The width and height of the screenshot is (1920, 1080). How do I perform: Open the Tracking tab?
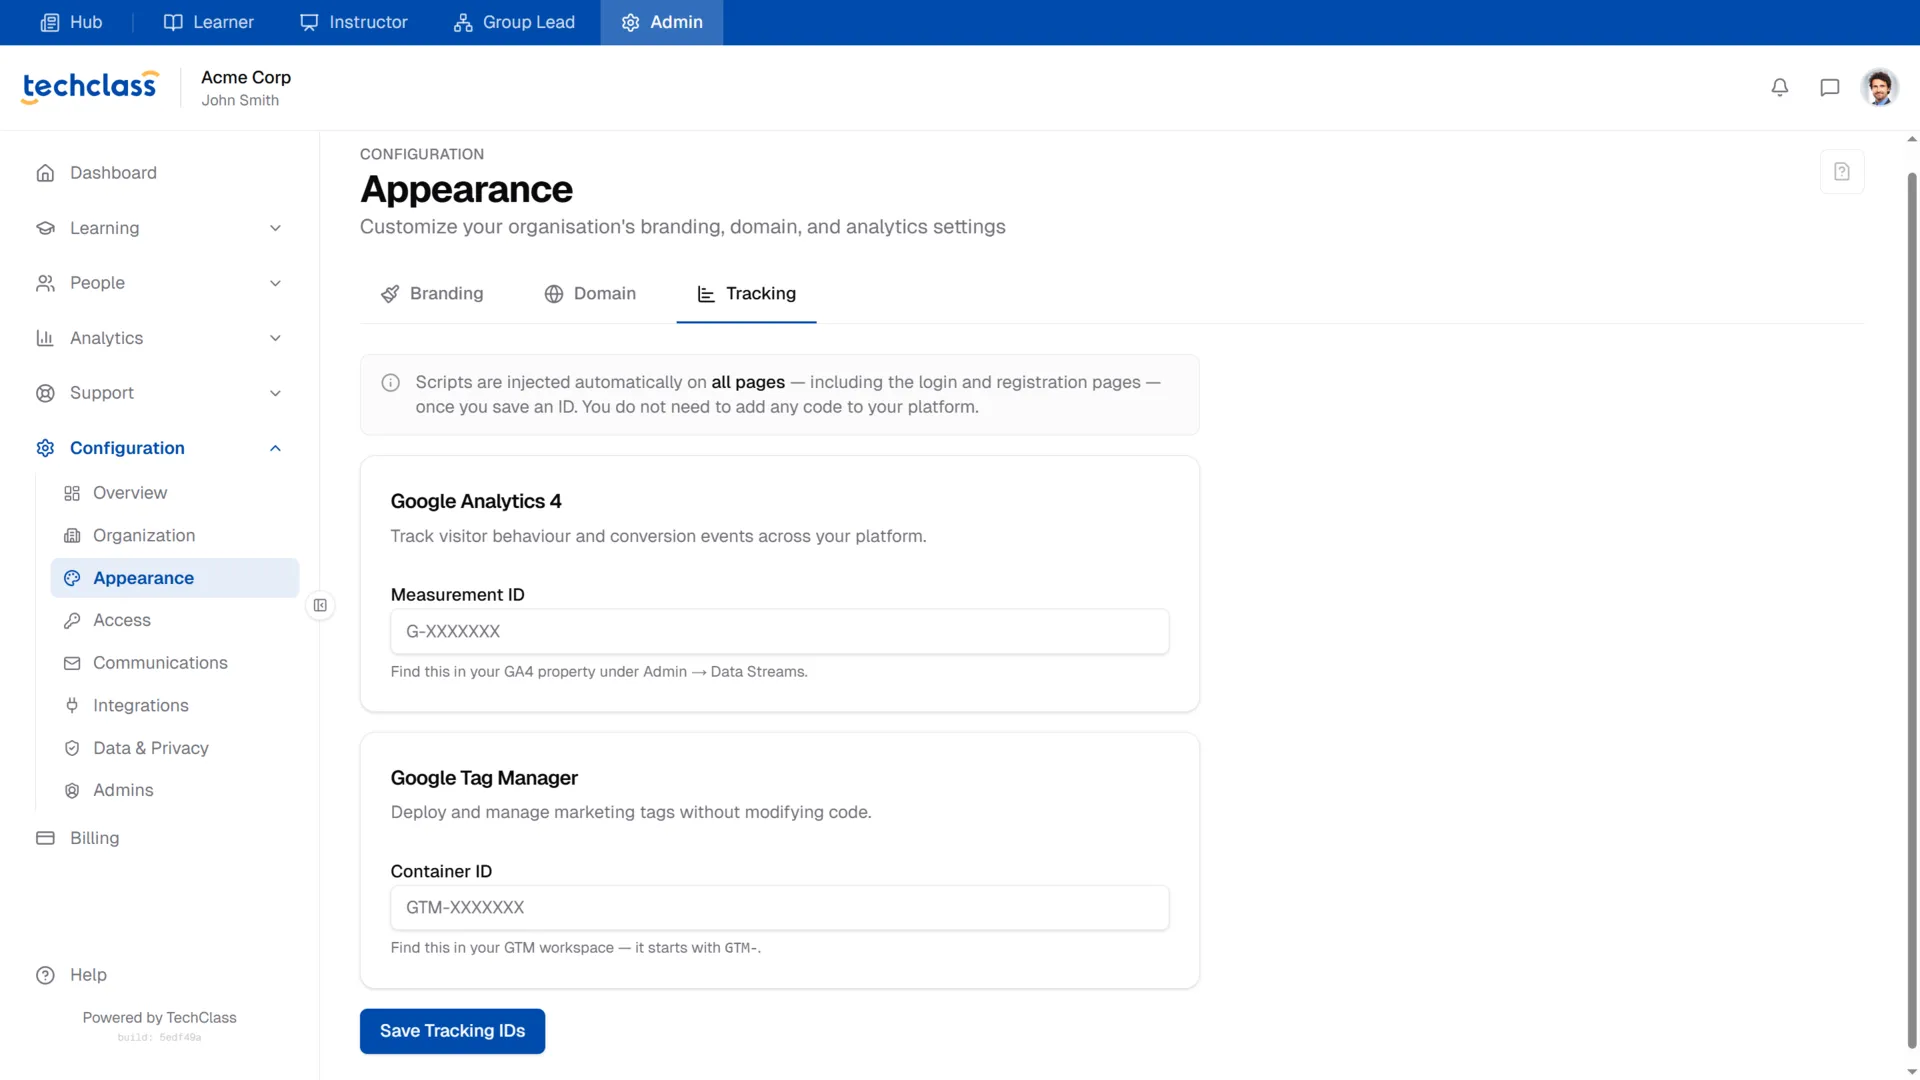pos(746,294)
